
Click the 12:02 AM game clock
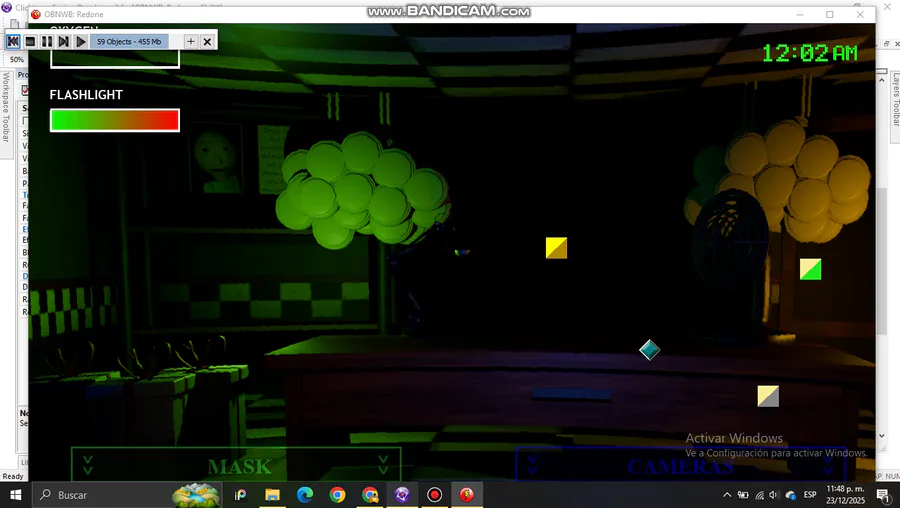point(809,53)
